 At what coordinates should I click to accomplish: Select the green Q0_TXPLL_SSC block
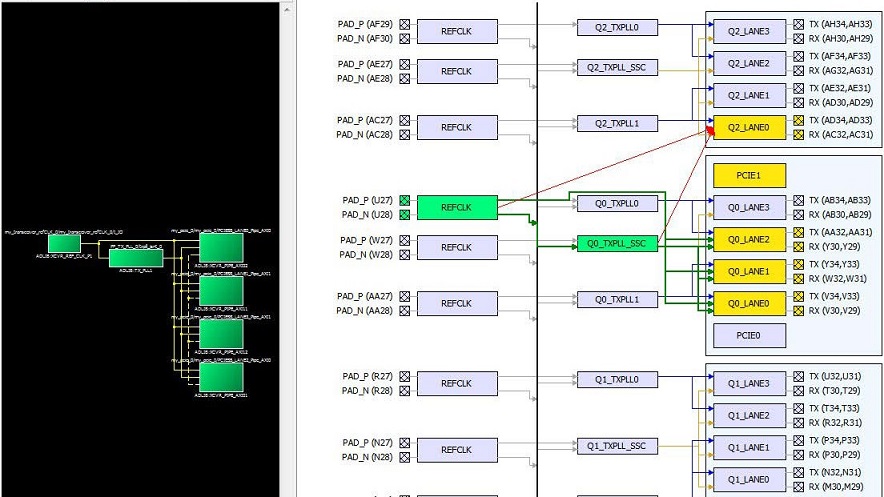tap(617, 243)
